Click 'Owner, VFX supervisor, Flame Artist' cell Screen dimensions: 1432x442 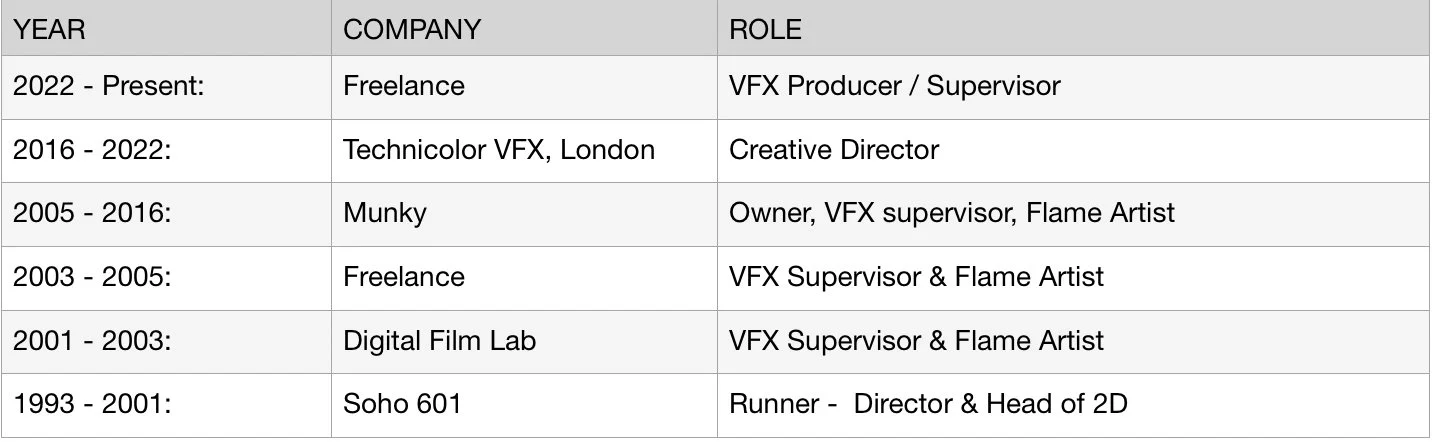click(952, 213)
